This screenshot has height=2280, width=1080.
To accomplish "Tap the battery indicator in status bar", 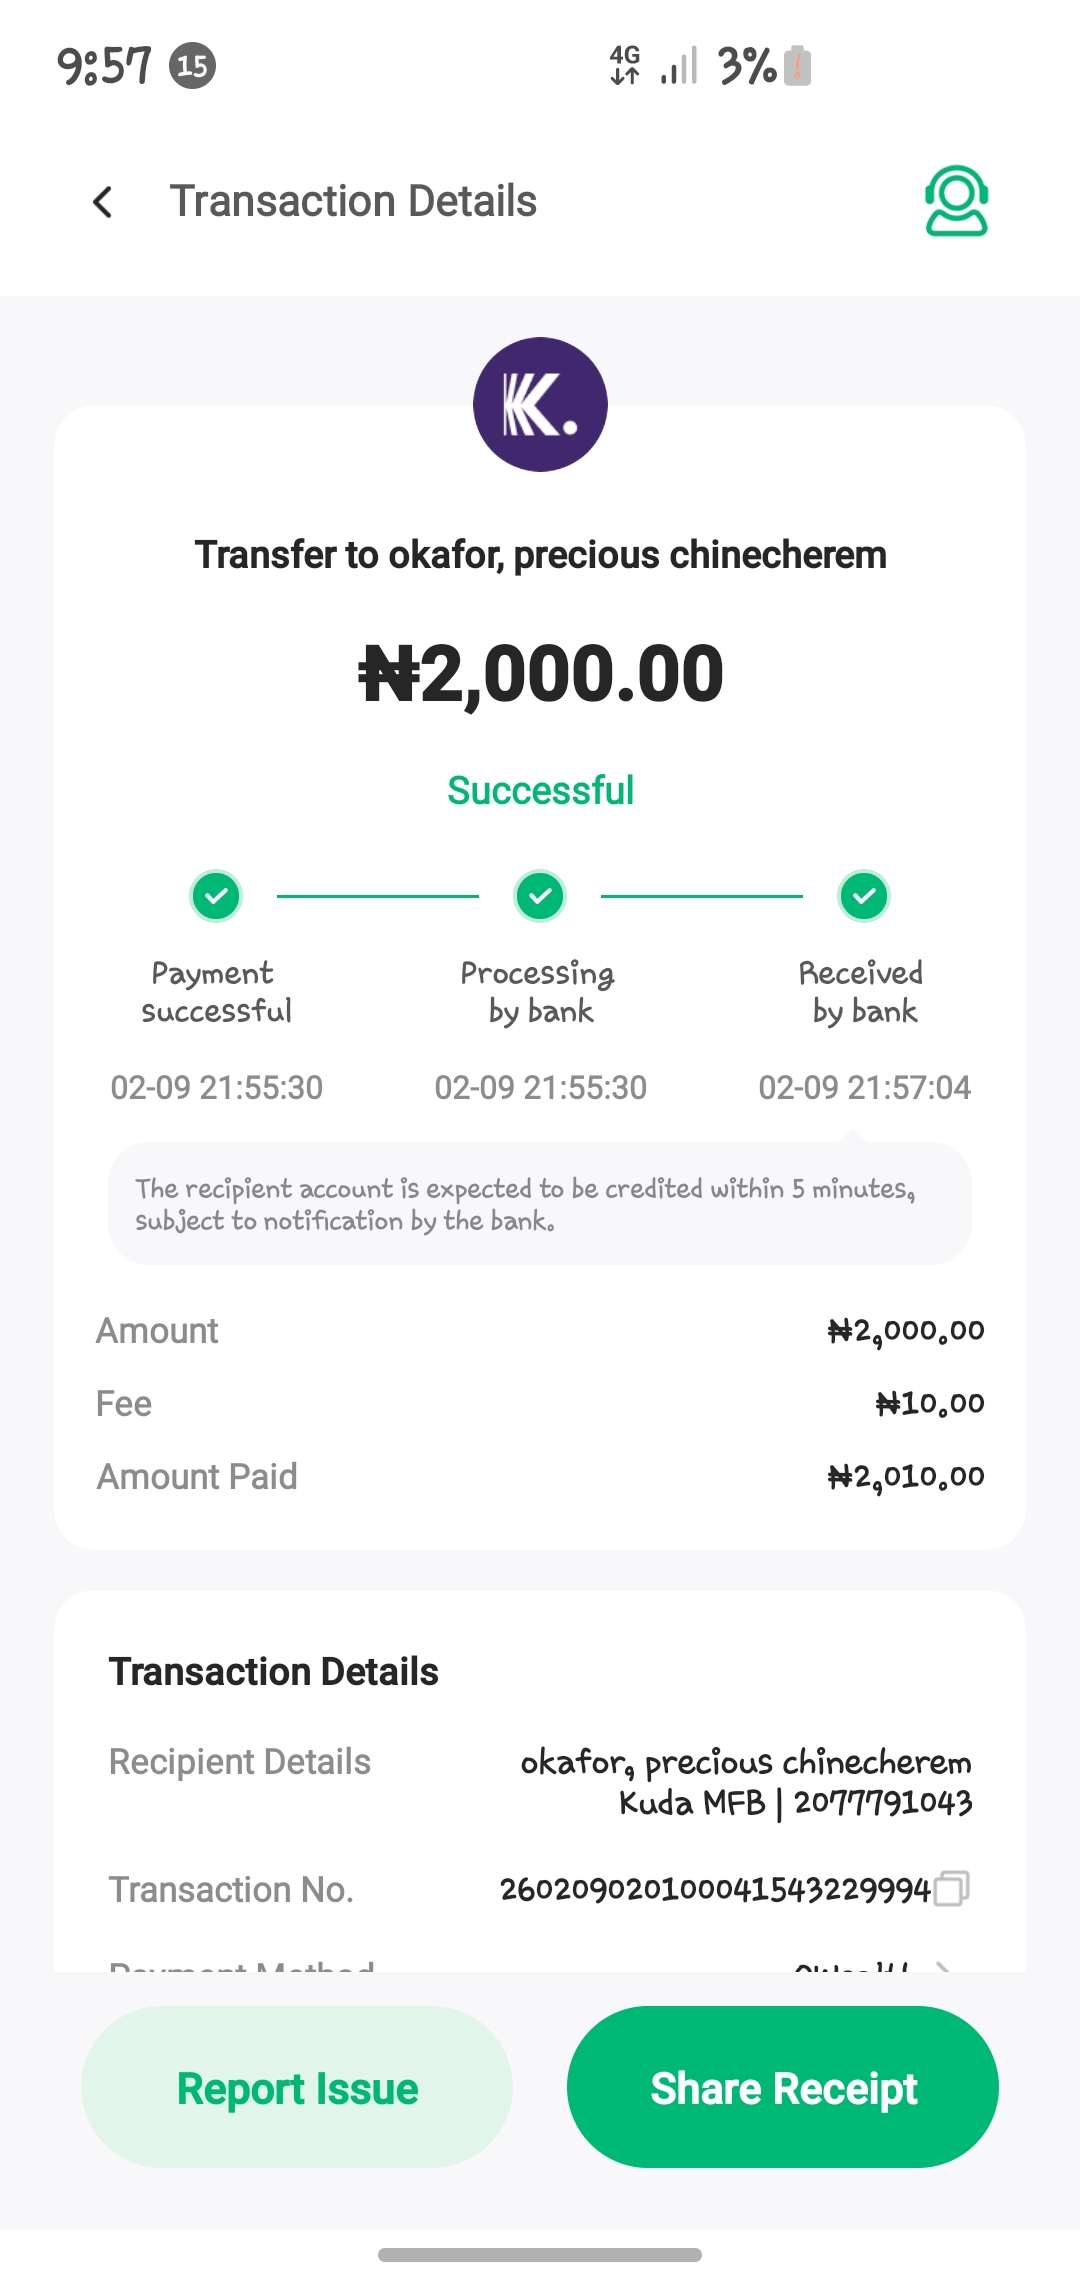I will click(797, 66).
